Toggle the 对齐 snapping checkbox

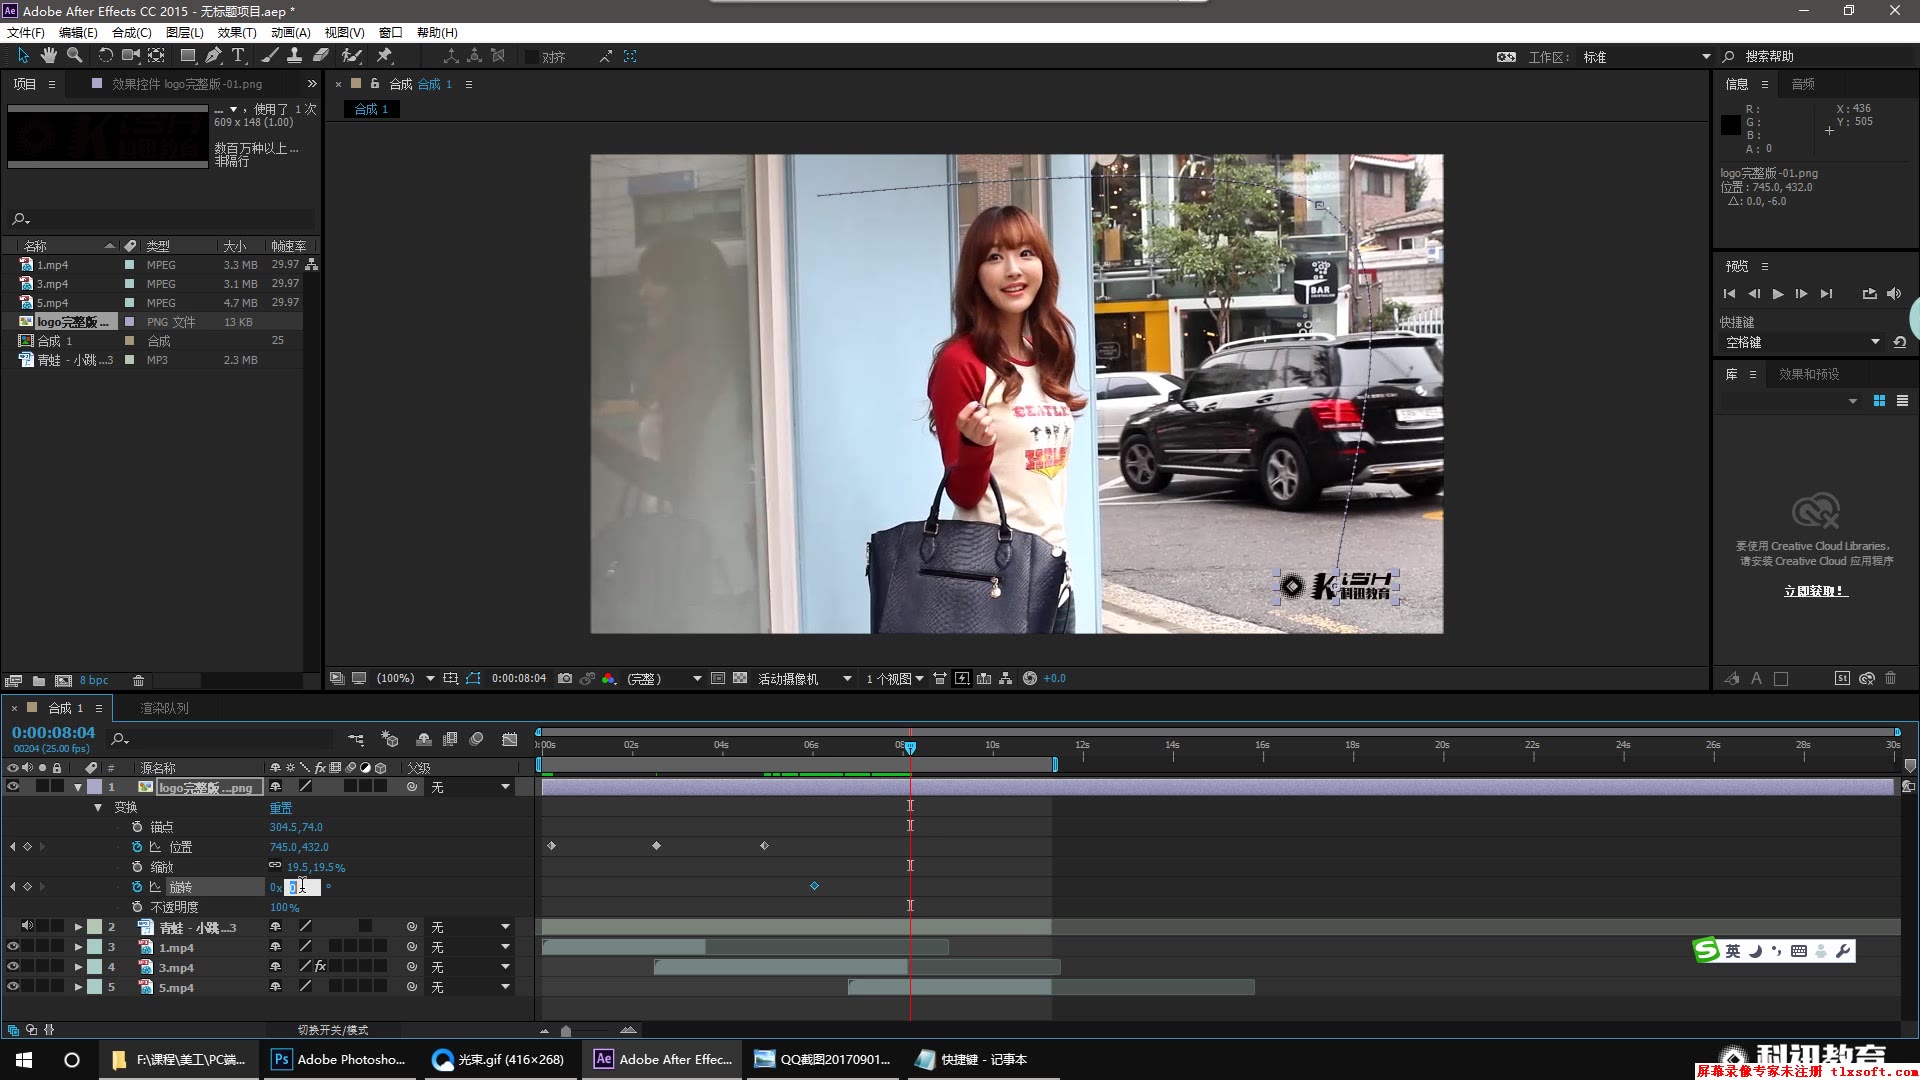coord(532,57)
